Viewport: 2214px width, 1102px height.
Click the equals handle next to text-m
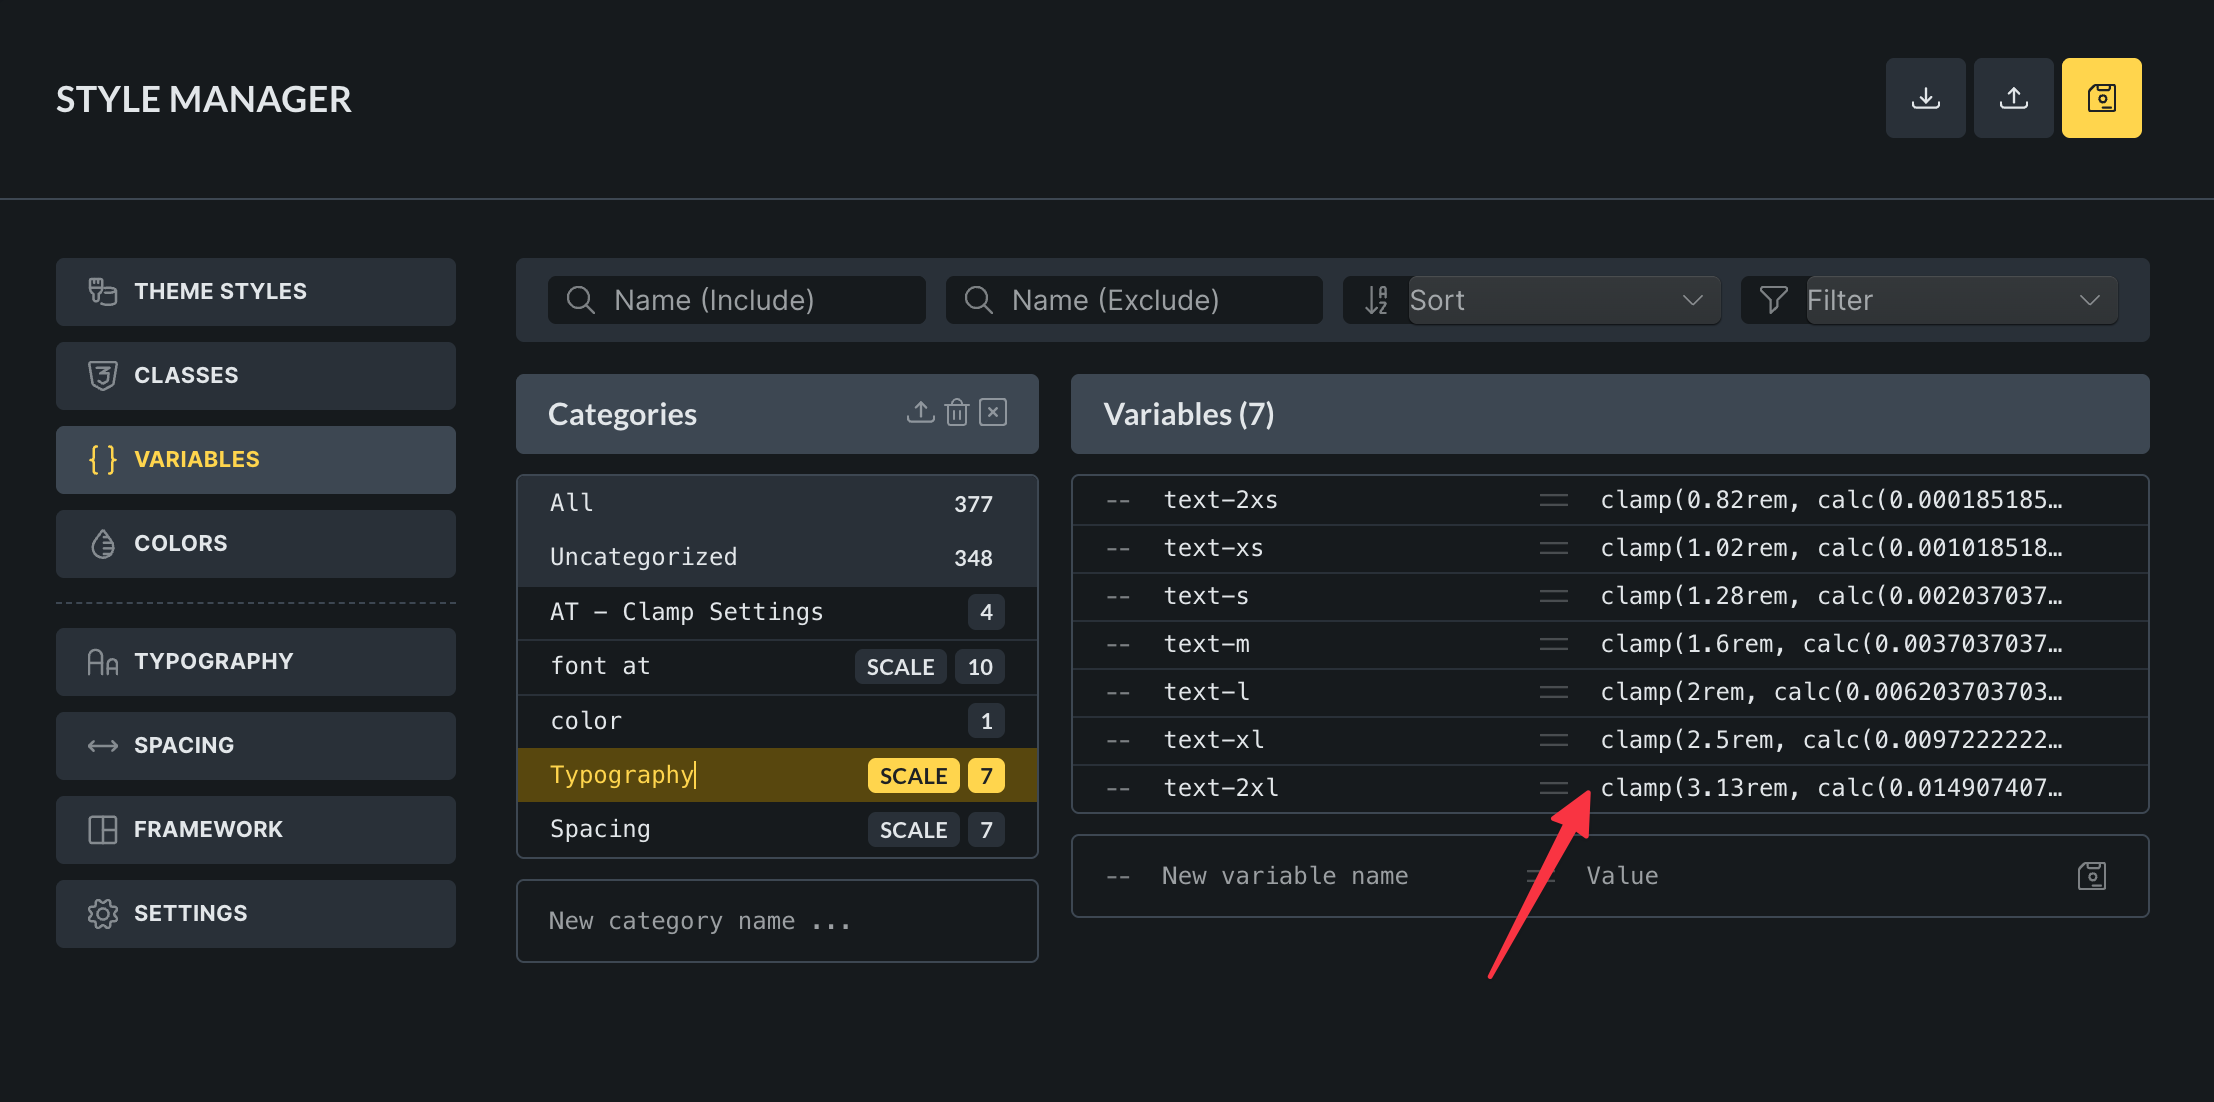(1553, 644)
